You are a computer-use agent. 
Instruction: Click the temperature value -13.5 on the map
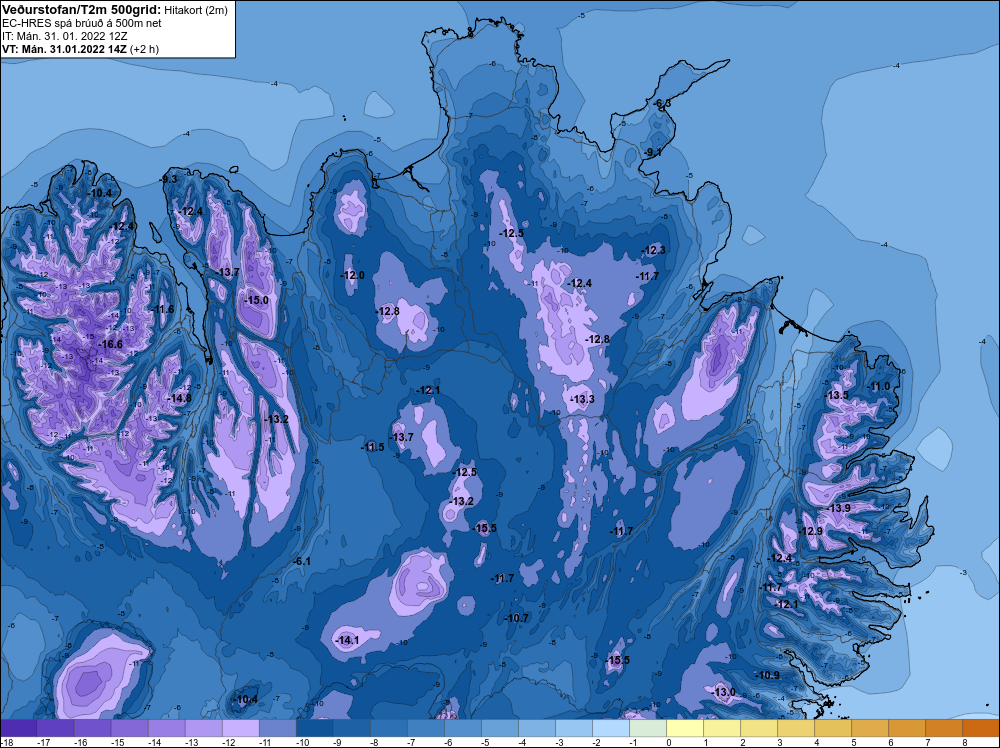coord(837,395)
